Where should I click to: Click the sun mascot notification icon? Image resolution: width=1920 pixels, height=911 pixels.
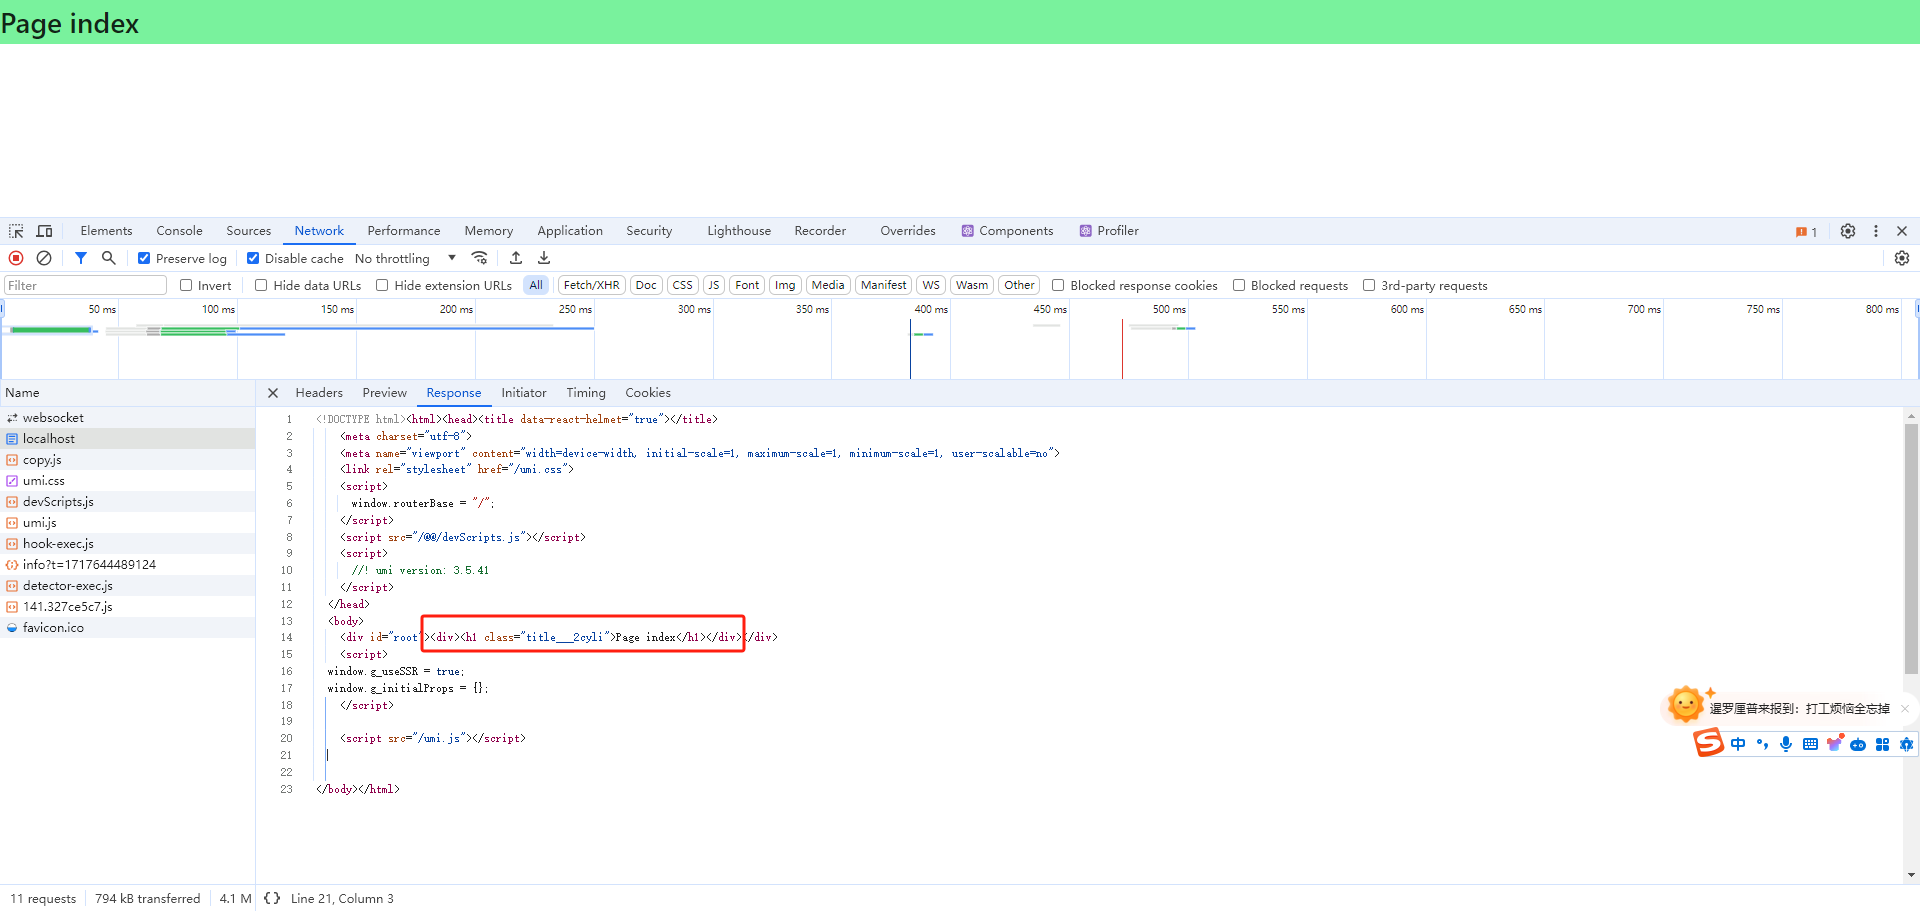[x=1686, y=704]
